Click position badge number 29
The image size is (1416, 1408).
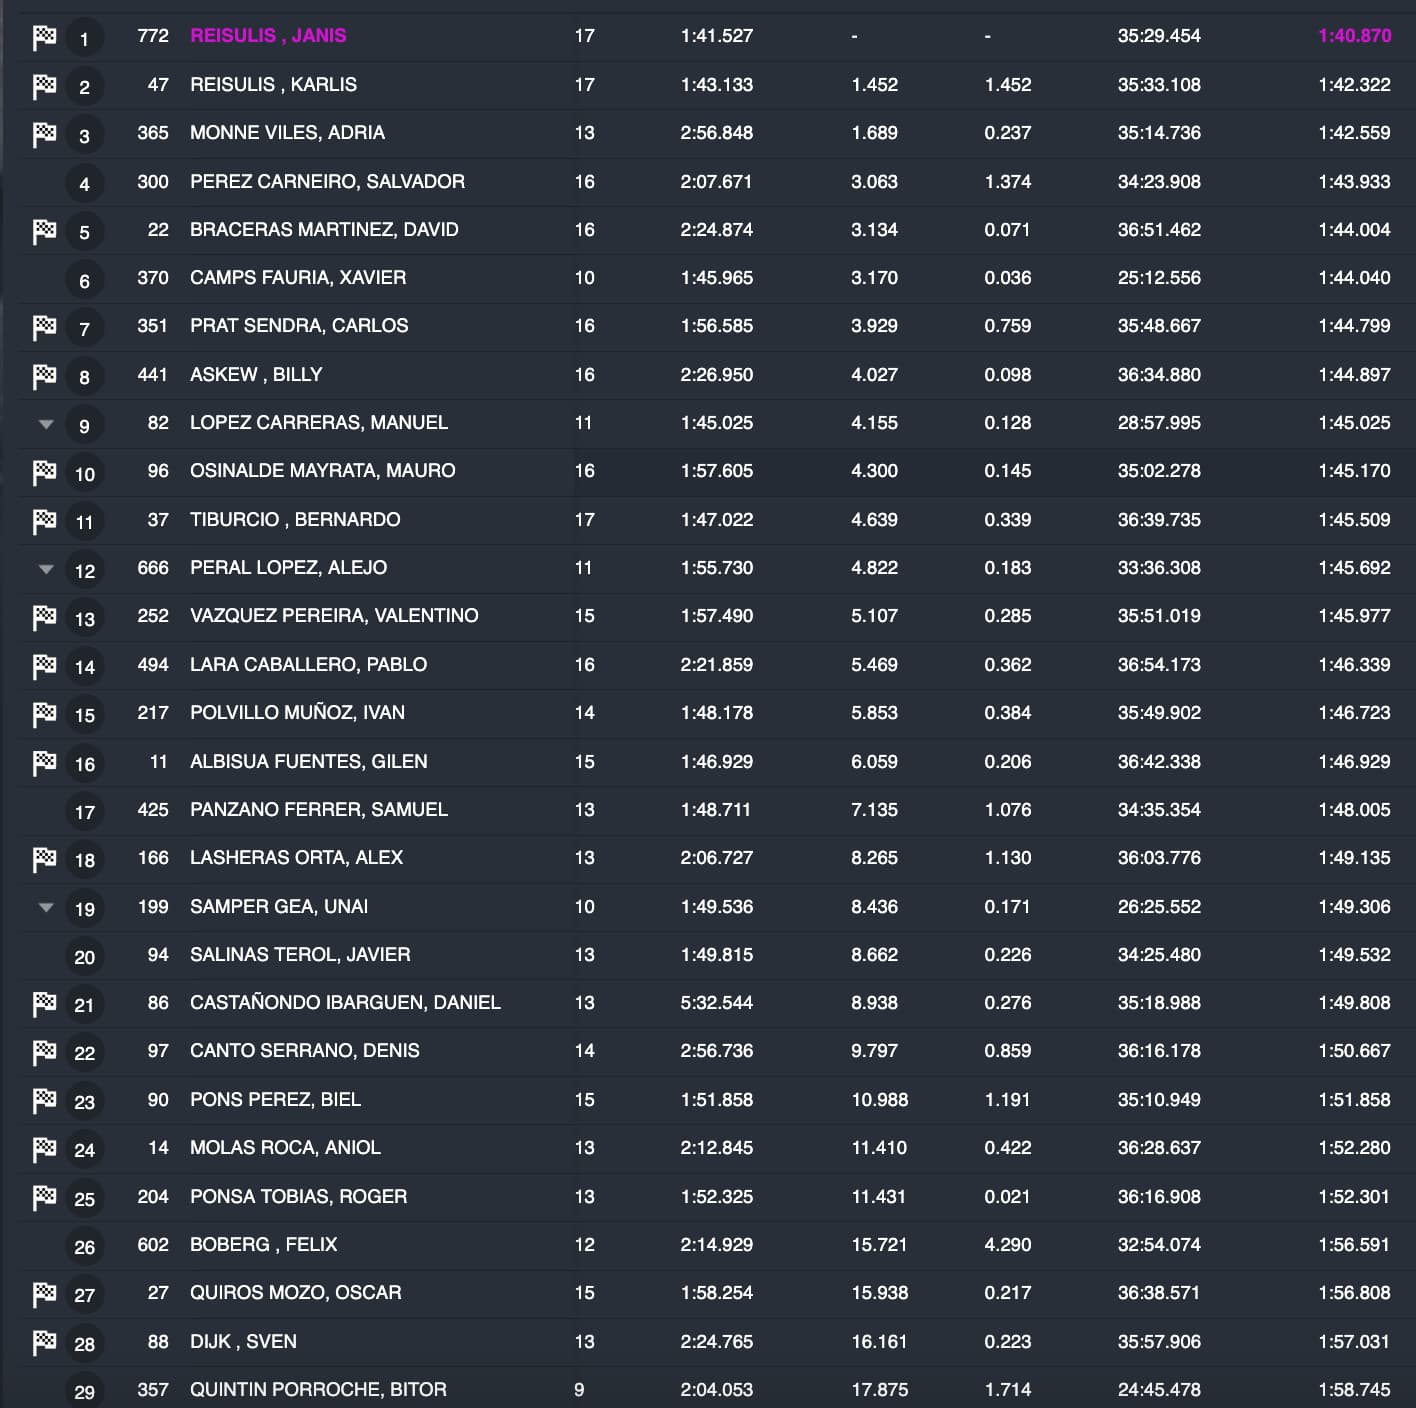(x=84, y=1392)
